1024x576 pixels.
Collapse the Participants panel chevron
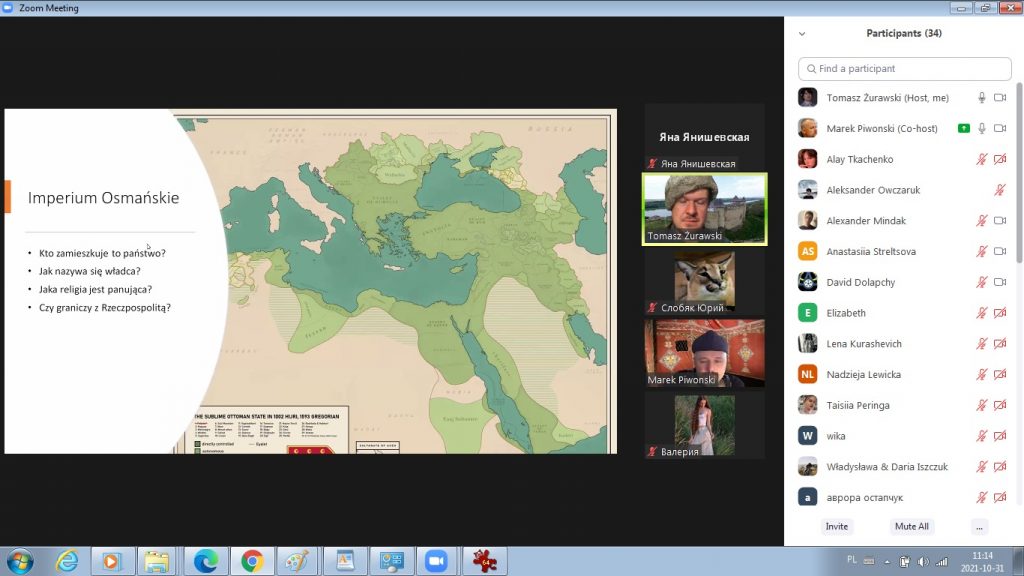coord(801,34)
